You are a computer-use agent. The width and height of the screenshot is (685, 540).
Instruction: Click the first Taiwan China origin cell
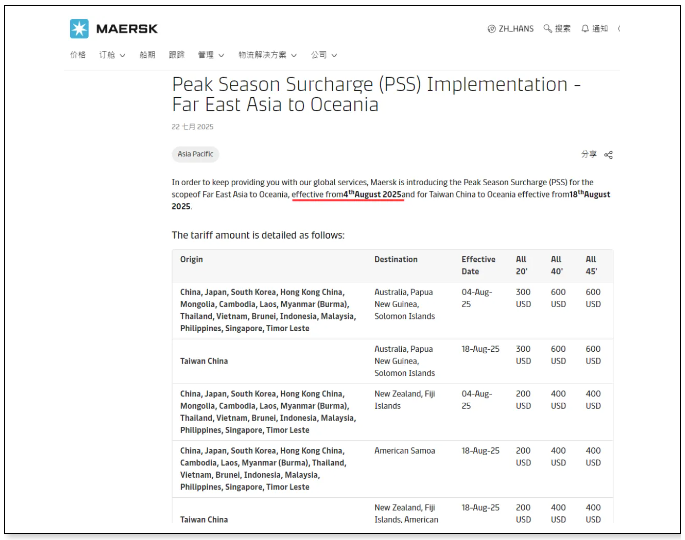point(204,361)
